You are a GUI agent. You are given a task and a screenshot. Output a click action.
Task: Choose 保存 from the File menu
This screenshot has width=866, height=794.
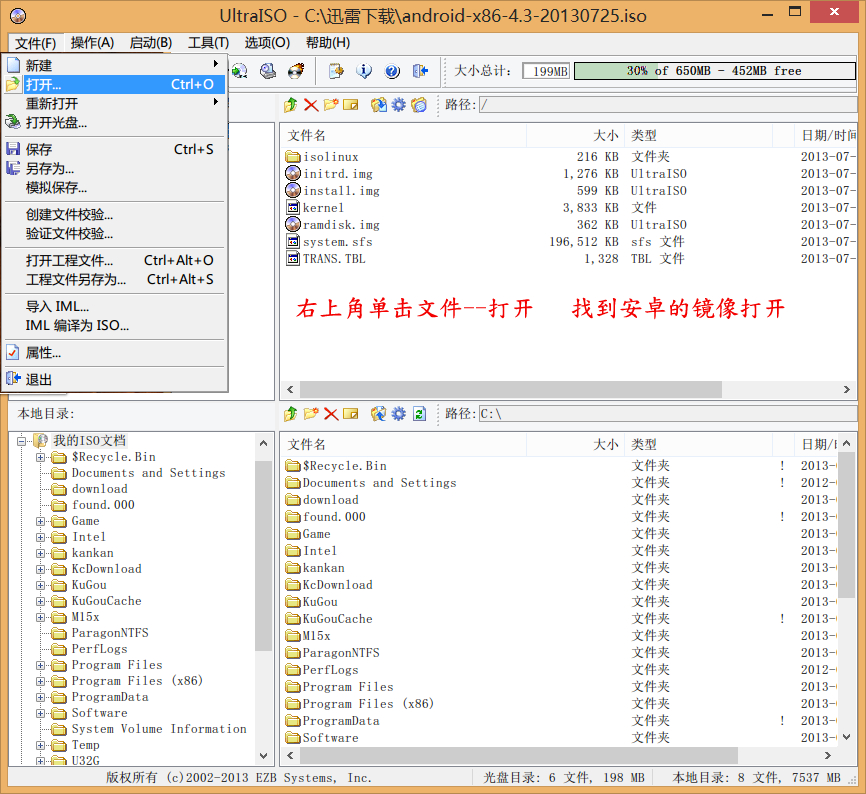(x=115, y=149)
